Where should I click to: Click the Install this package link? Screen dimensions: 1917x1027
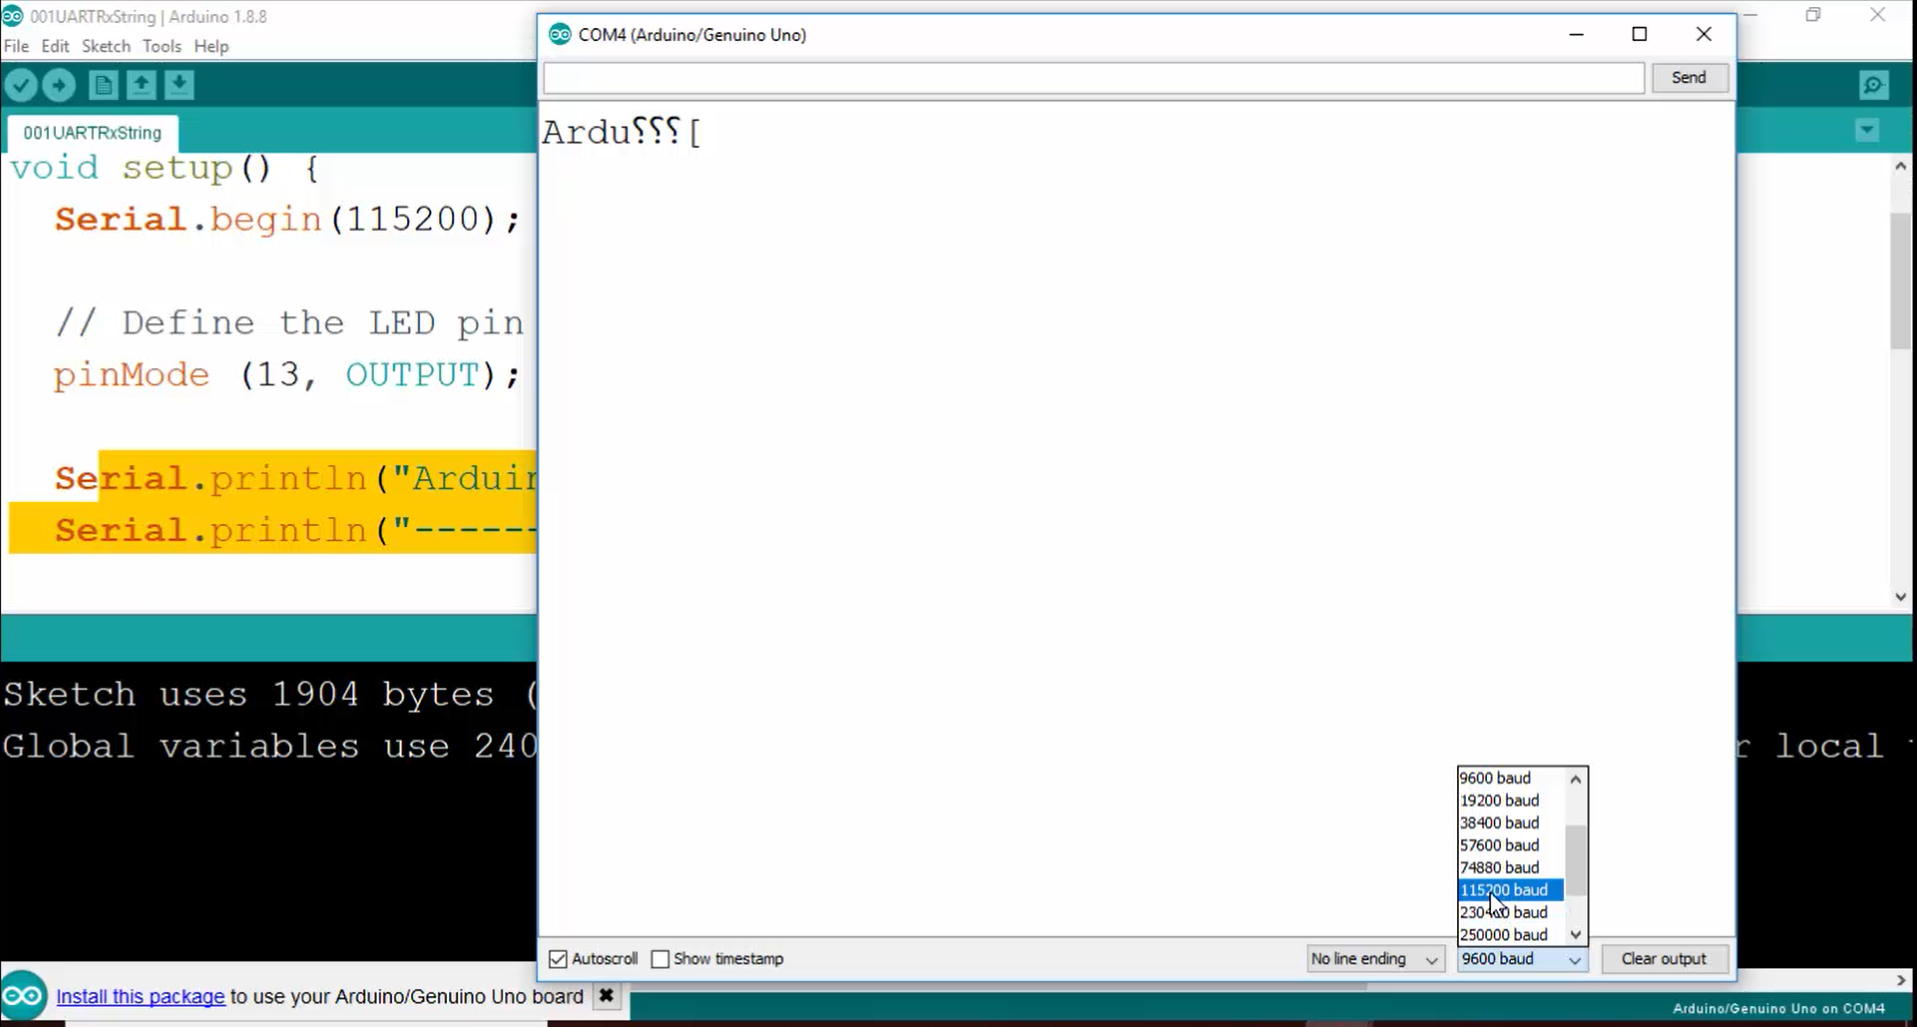pos(140,997)
